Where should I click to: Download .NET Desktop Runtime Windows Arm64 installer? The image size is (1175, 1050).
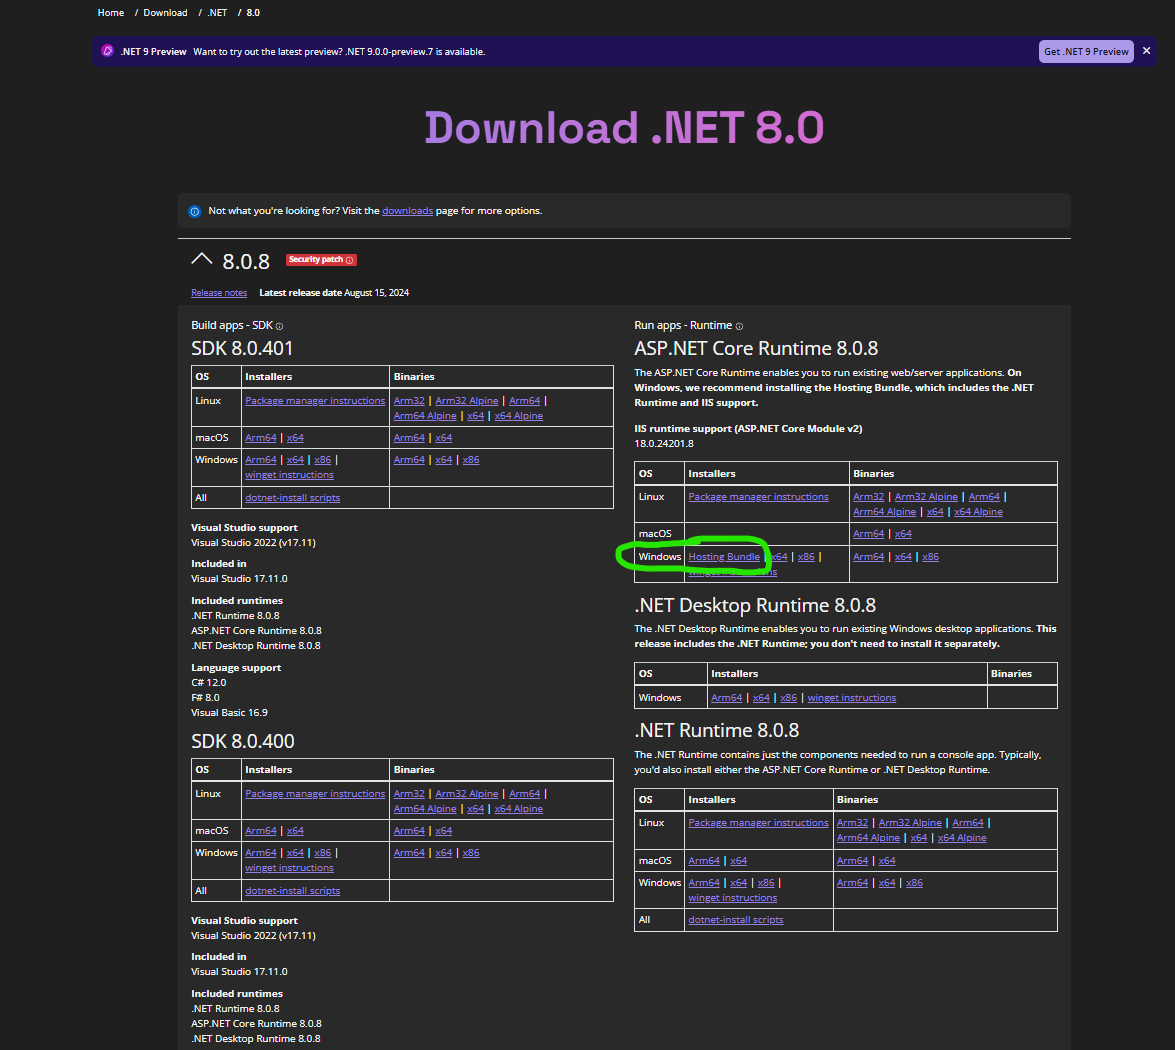click(x=726, y=698)
